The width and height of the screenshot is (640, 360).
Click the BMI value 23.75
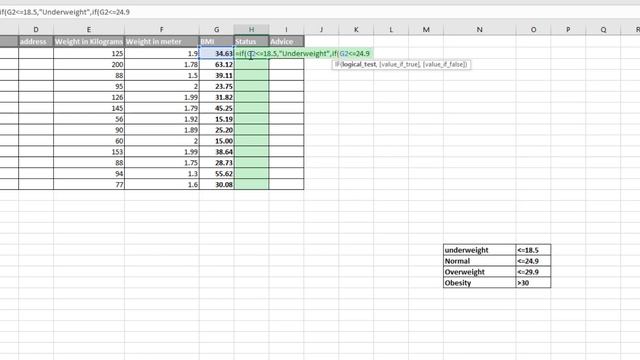click(x=216, y=86)
